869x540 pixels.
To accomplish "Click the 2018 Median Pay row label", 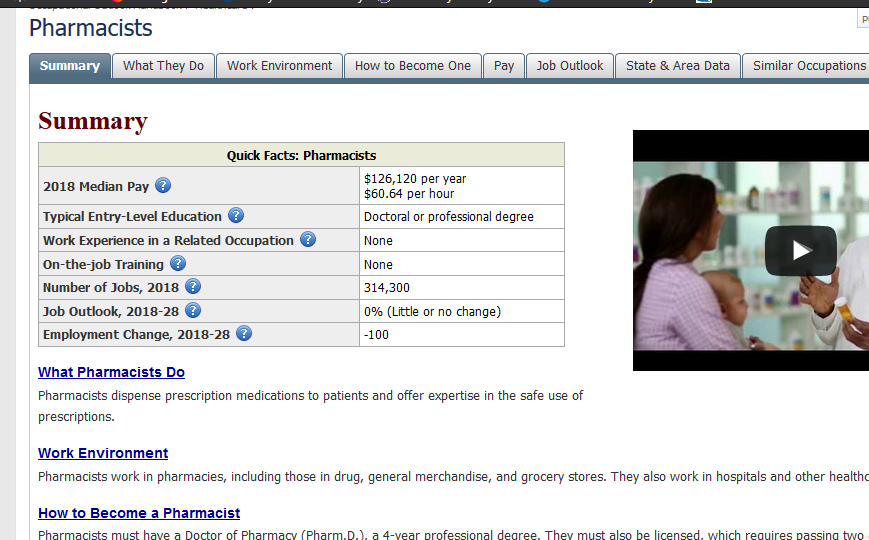I will 96,187.
